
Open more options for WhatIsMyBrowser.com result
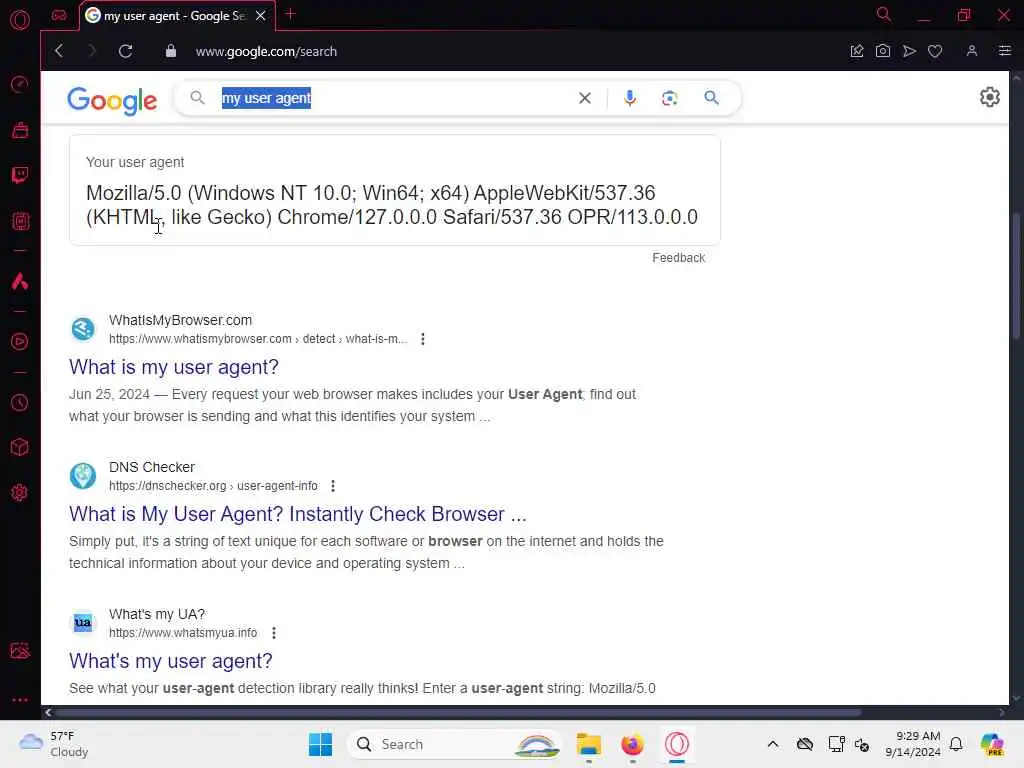423,339
